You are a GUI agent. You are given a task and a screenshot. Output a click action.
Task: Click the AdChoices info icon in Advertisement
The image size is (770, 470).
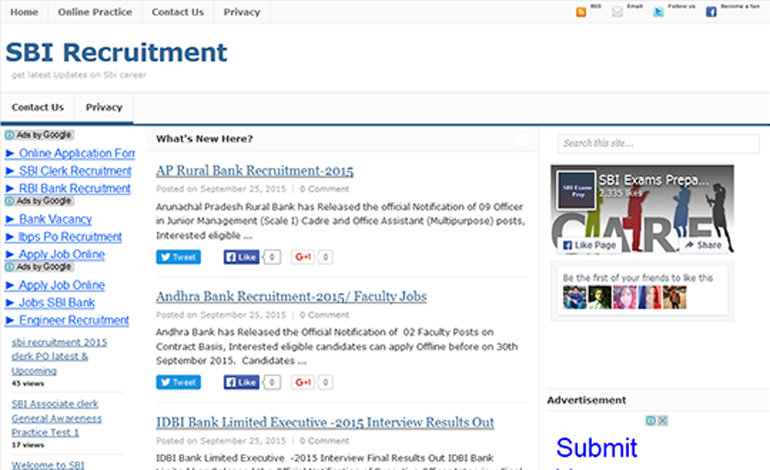[650, 420]
